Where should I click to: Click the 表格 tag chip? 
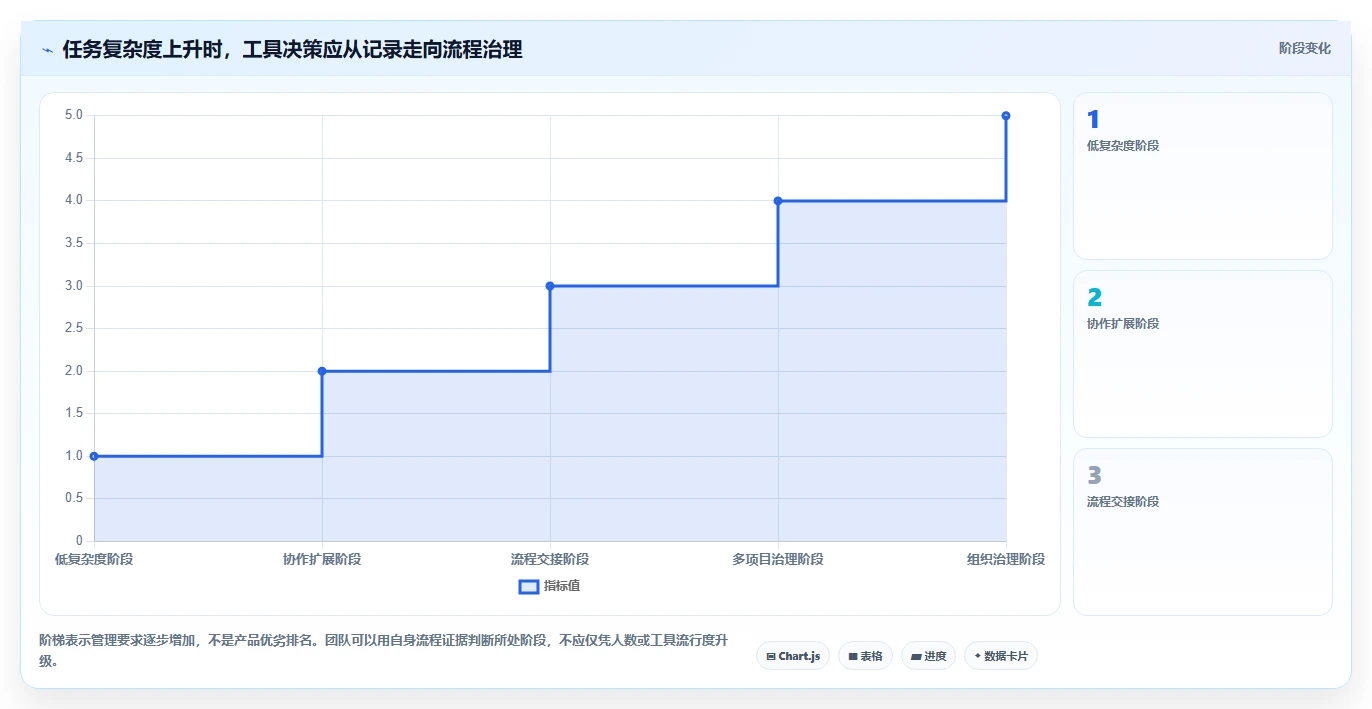click(x=865, y=656)
